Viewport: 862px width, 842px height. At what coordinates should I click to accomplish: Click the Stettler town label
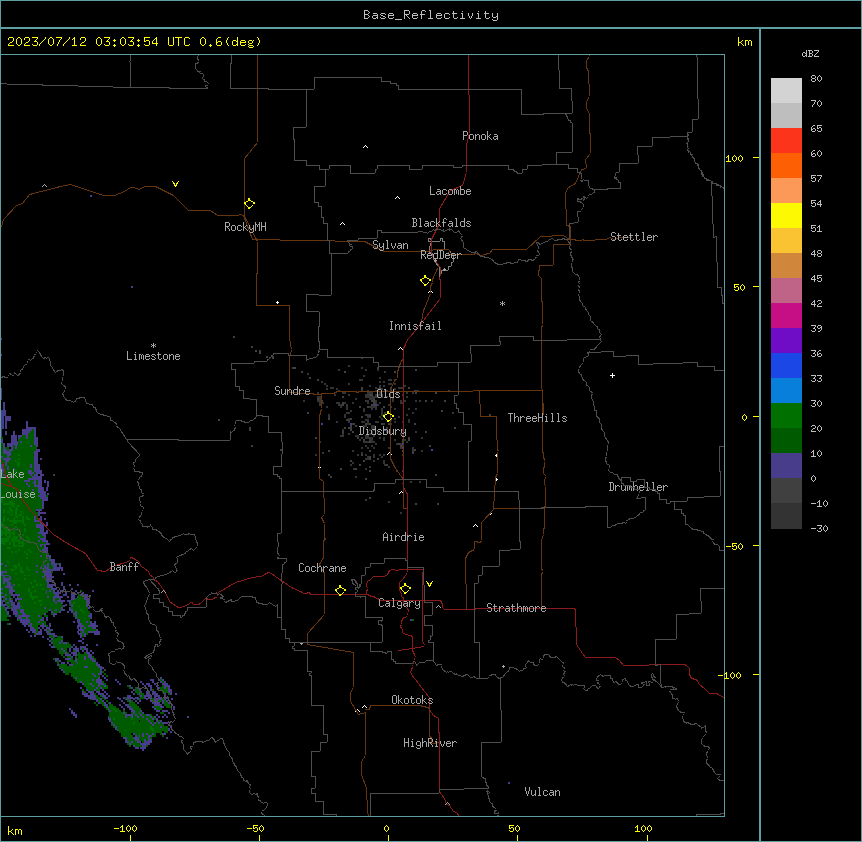click(633, 237)
